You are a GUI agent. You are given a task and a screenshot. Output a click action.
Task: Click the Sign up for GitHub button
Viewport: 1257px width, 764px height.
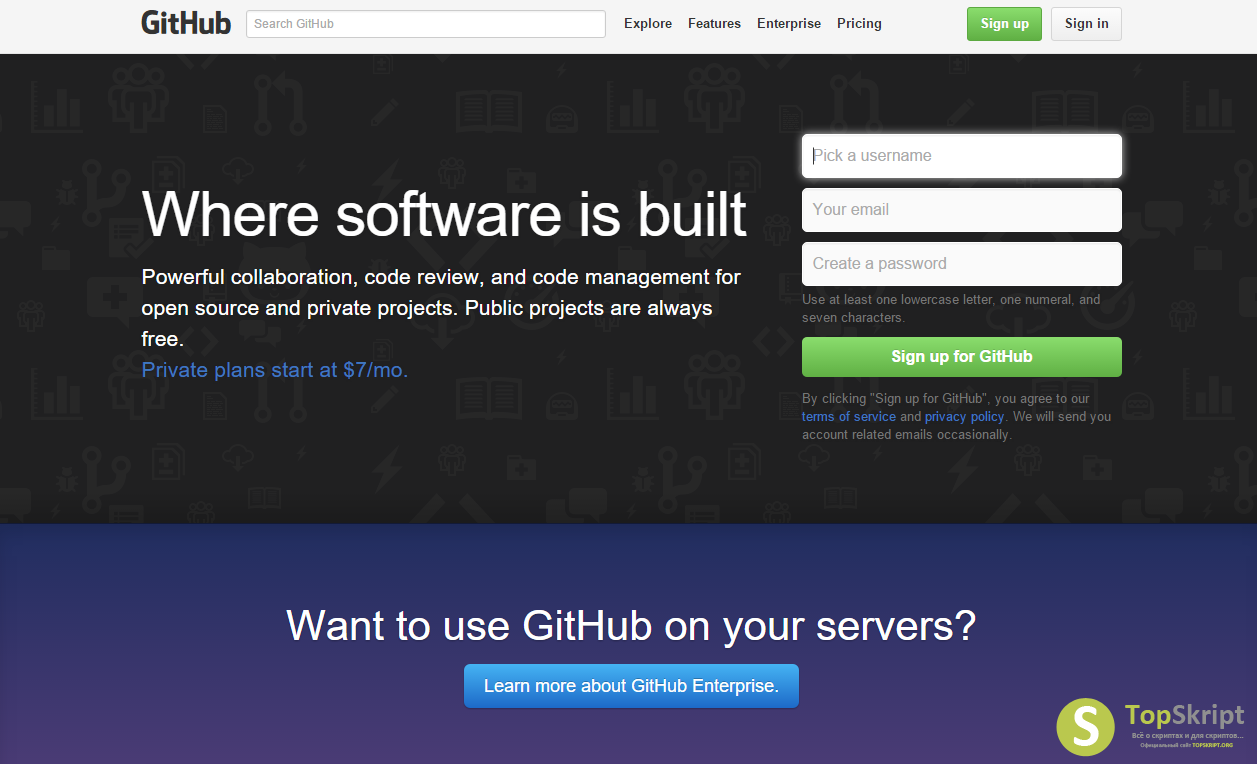tap(962, 357)
